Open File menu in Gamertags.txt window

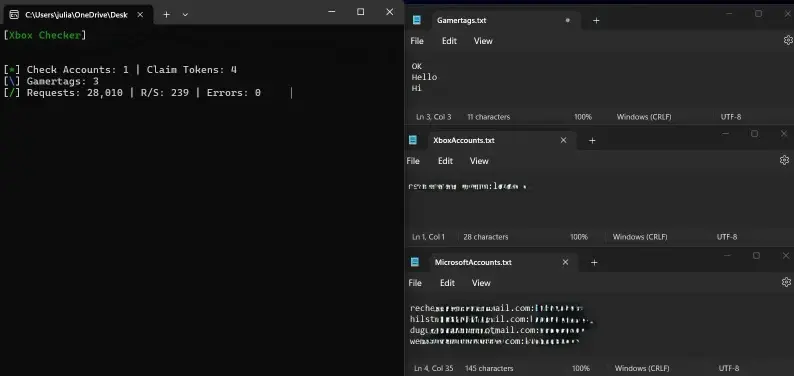[417, 41]
